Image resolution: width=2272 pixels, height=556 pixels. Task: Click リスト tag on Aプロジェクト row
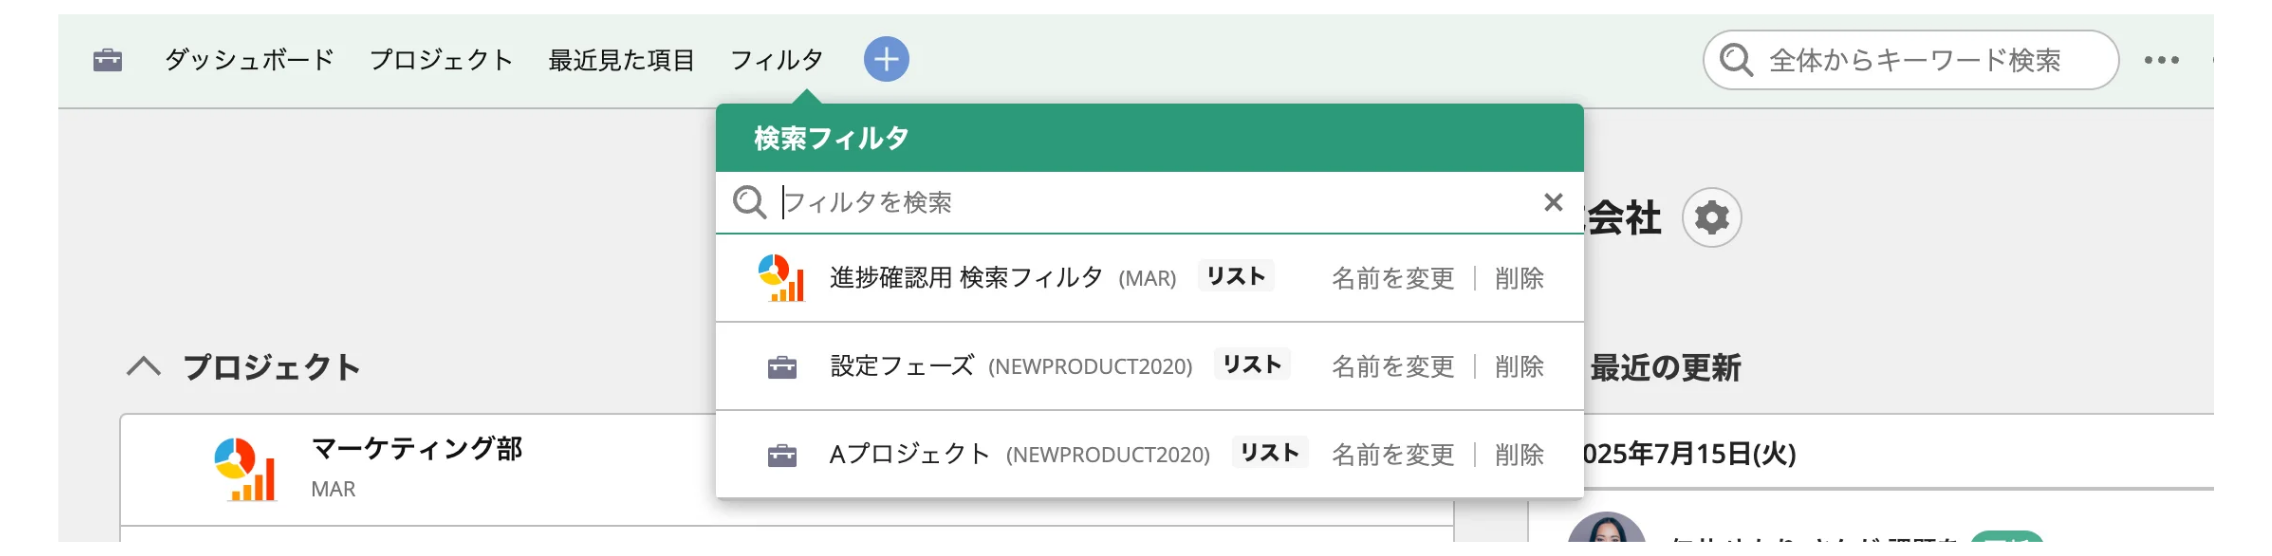[1270, 452]
